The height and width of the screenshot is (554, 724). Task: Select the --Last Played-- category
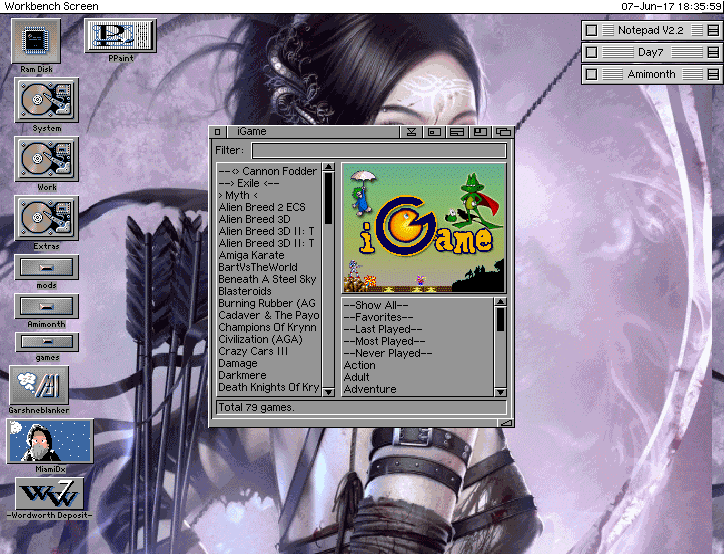point(418,329)
